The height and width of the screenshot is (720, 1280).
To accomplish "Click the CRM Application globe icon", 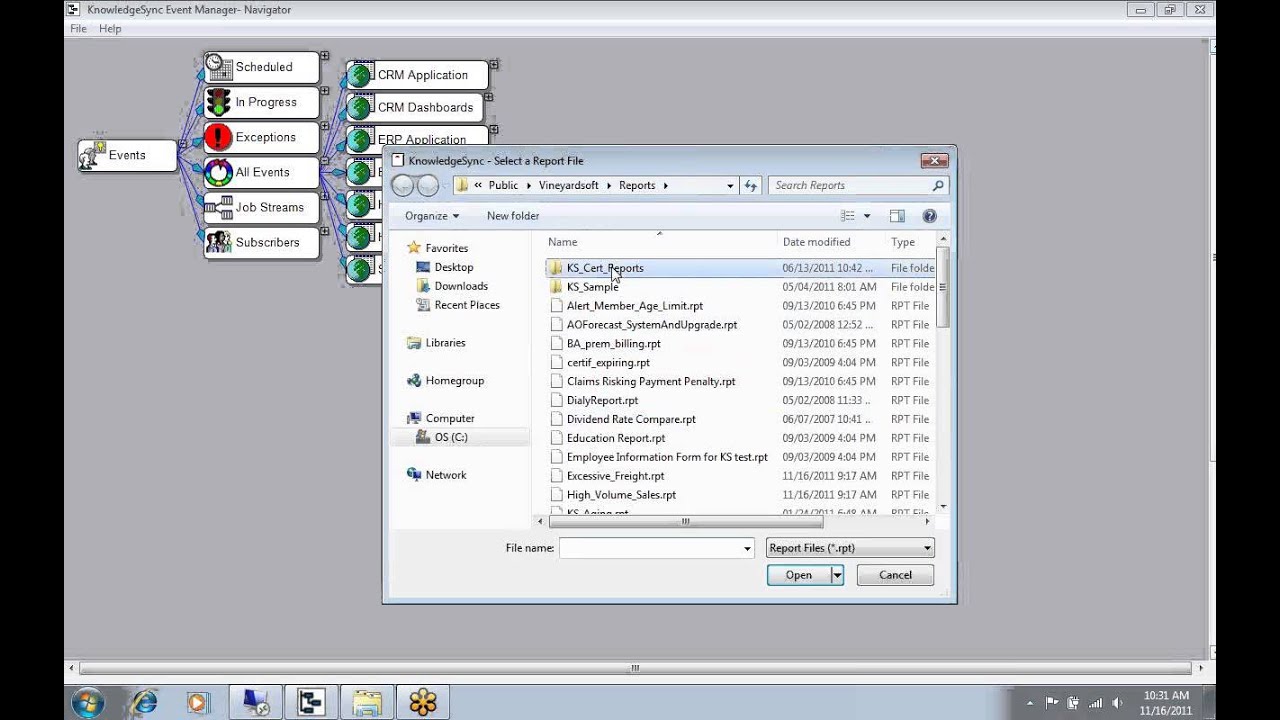I will coord(359,75).
